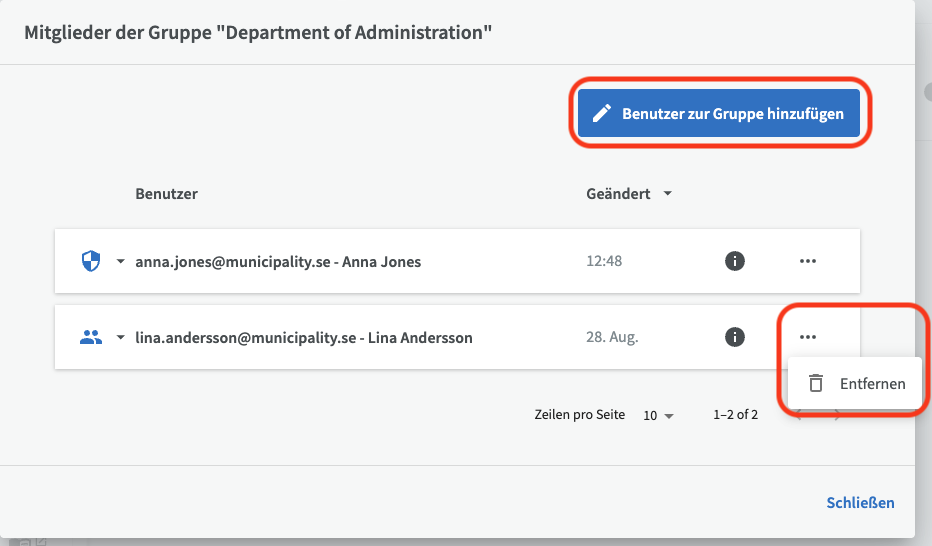Click the Geändert column header label
Viewport: 932px width, 546px height.
(x=618, y=194)
